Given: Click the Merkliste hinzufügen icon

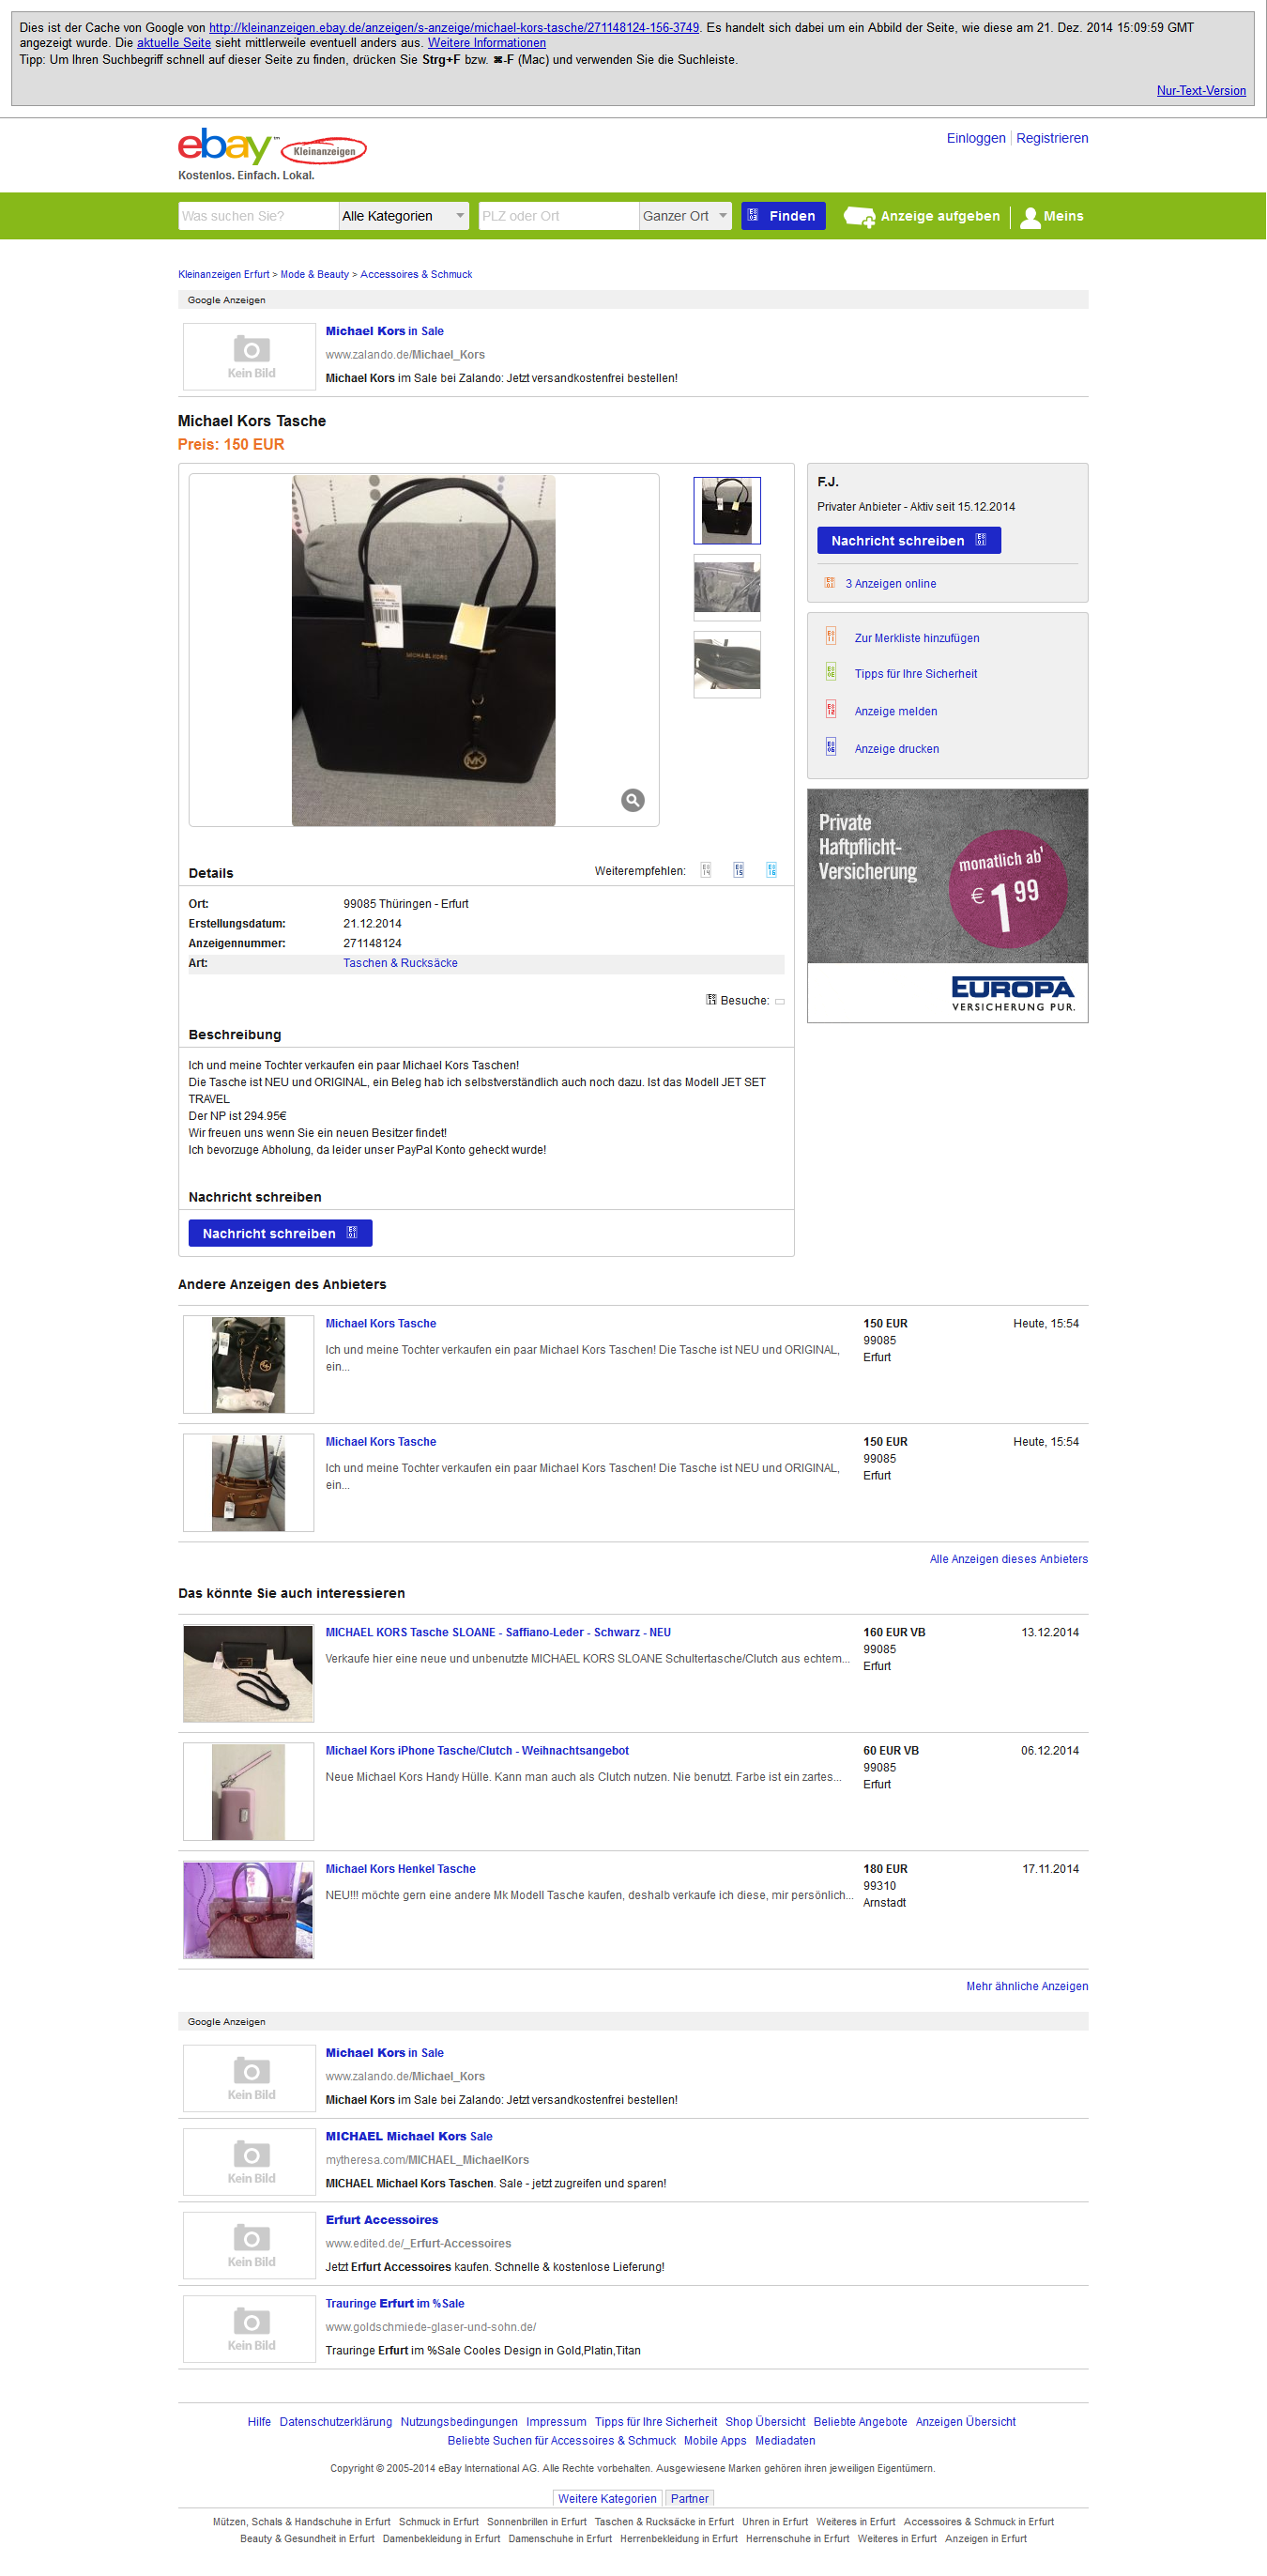Looking at the screenshot, I should coord(830,637).
